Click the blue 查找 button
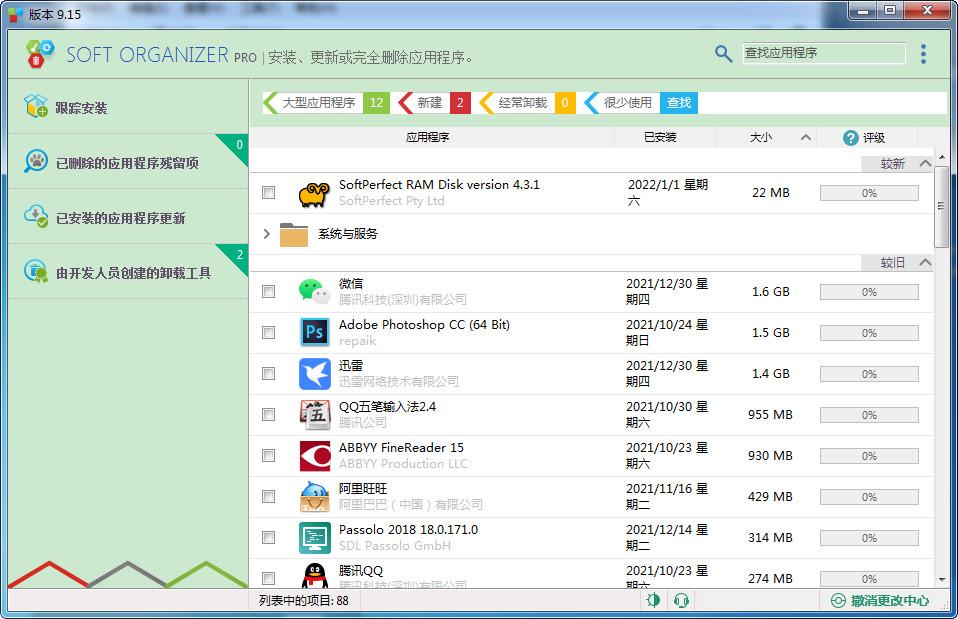Viewport: 958px width, 619px height. 679,103
